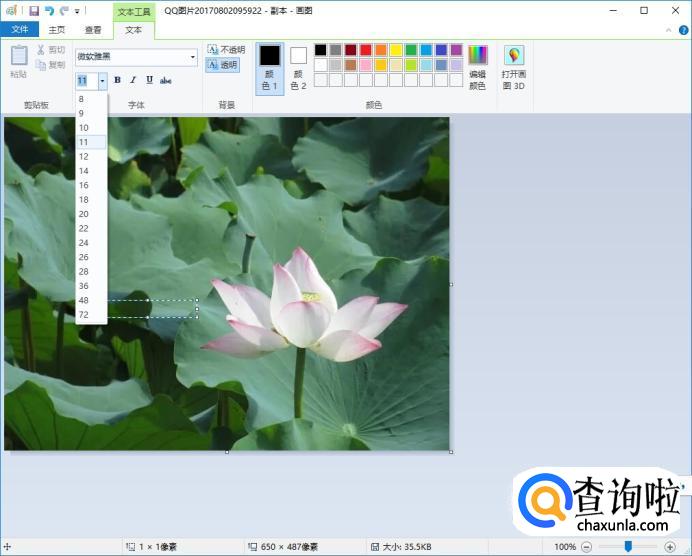Toggle Italic text formatting
This screenshot has width=692, height=556.
pos(133,80)
